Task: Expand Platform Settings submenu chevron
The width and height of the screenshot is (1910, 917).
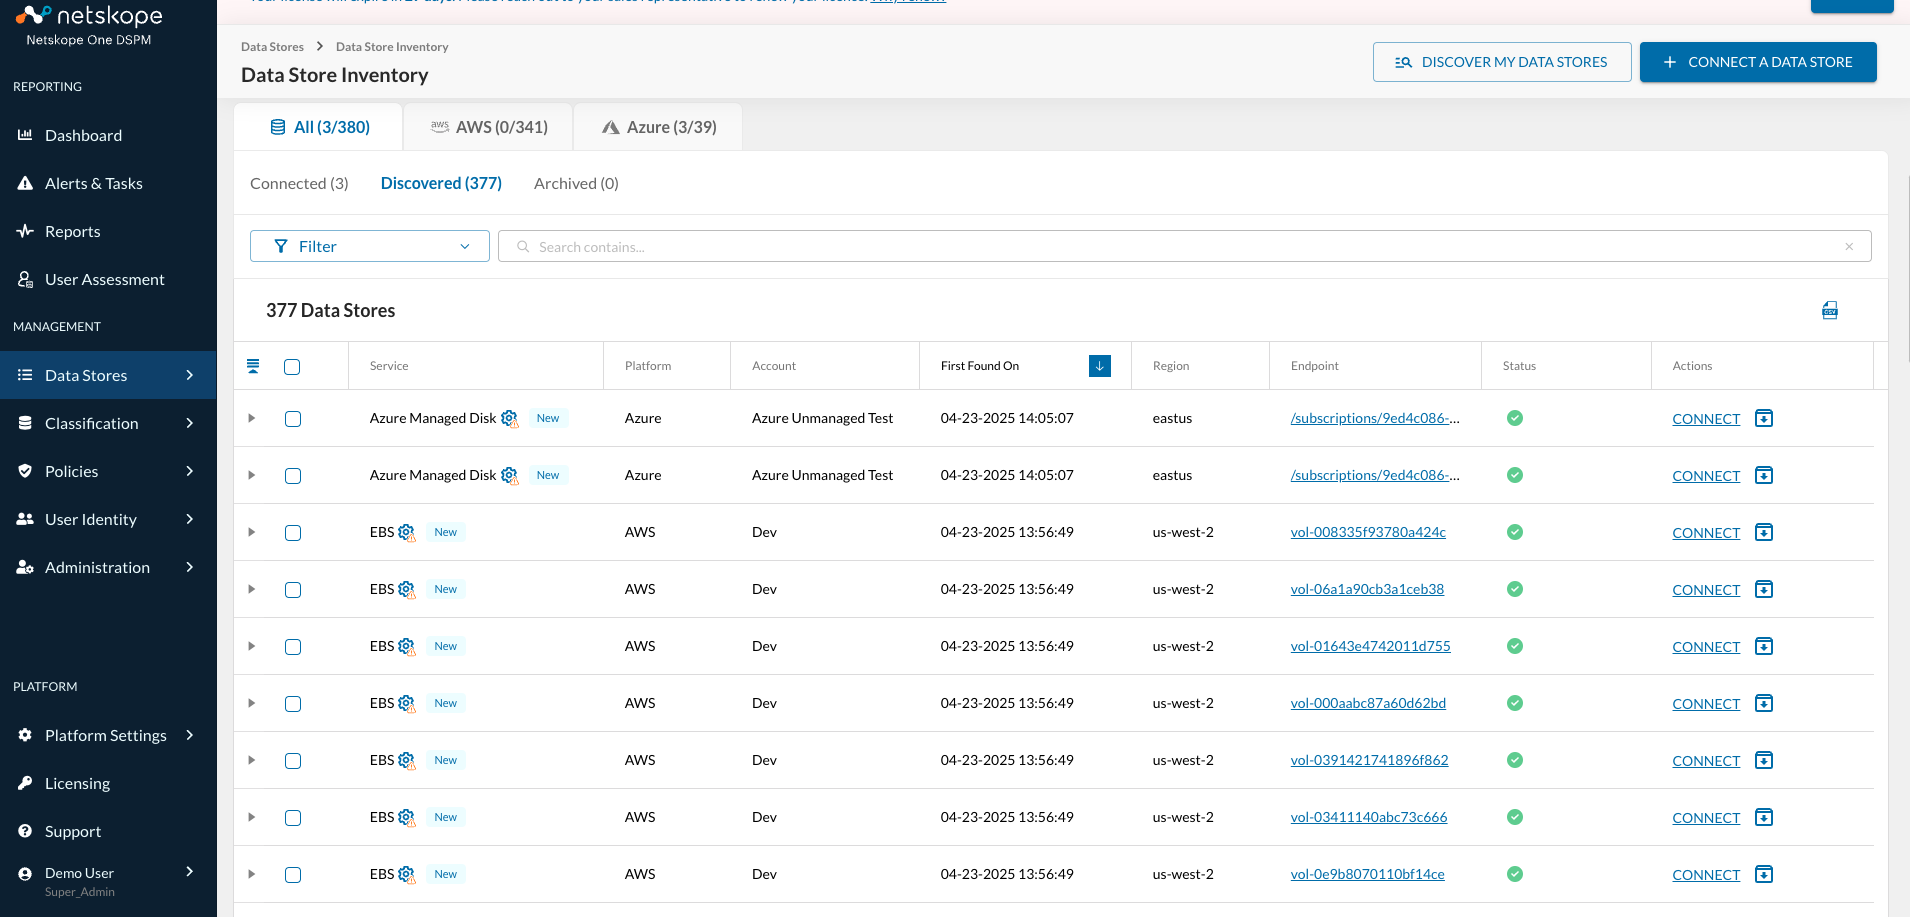Action: pyautogui.click(x=190, y=735)
